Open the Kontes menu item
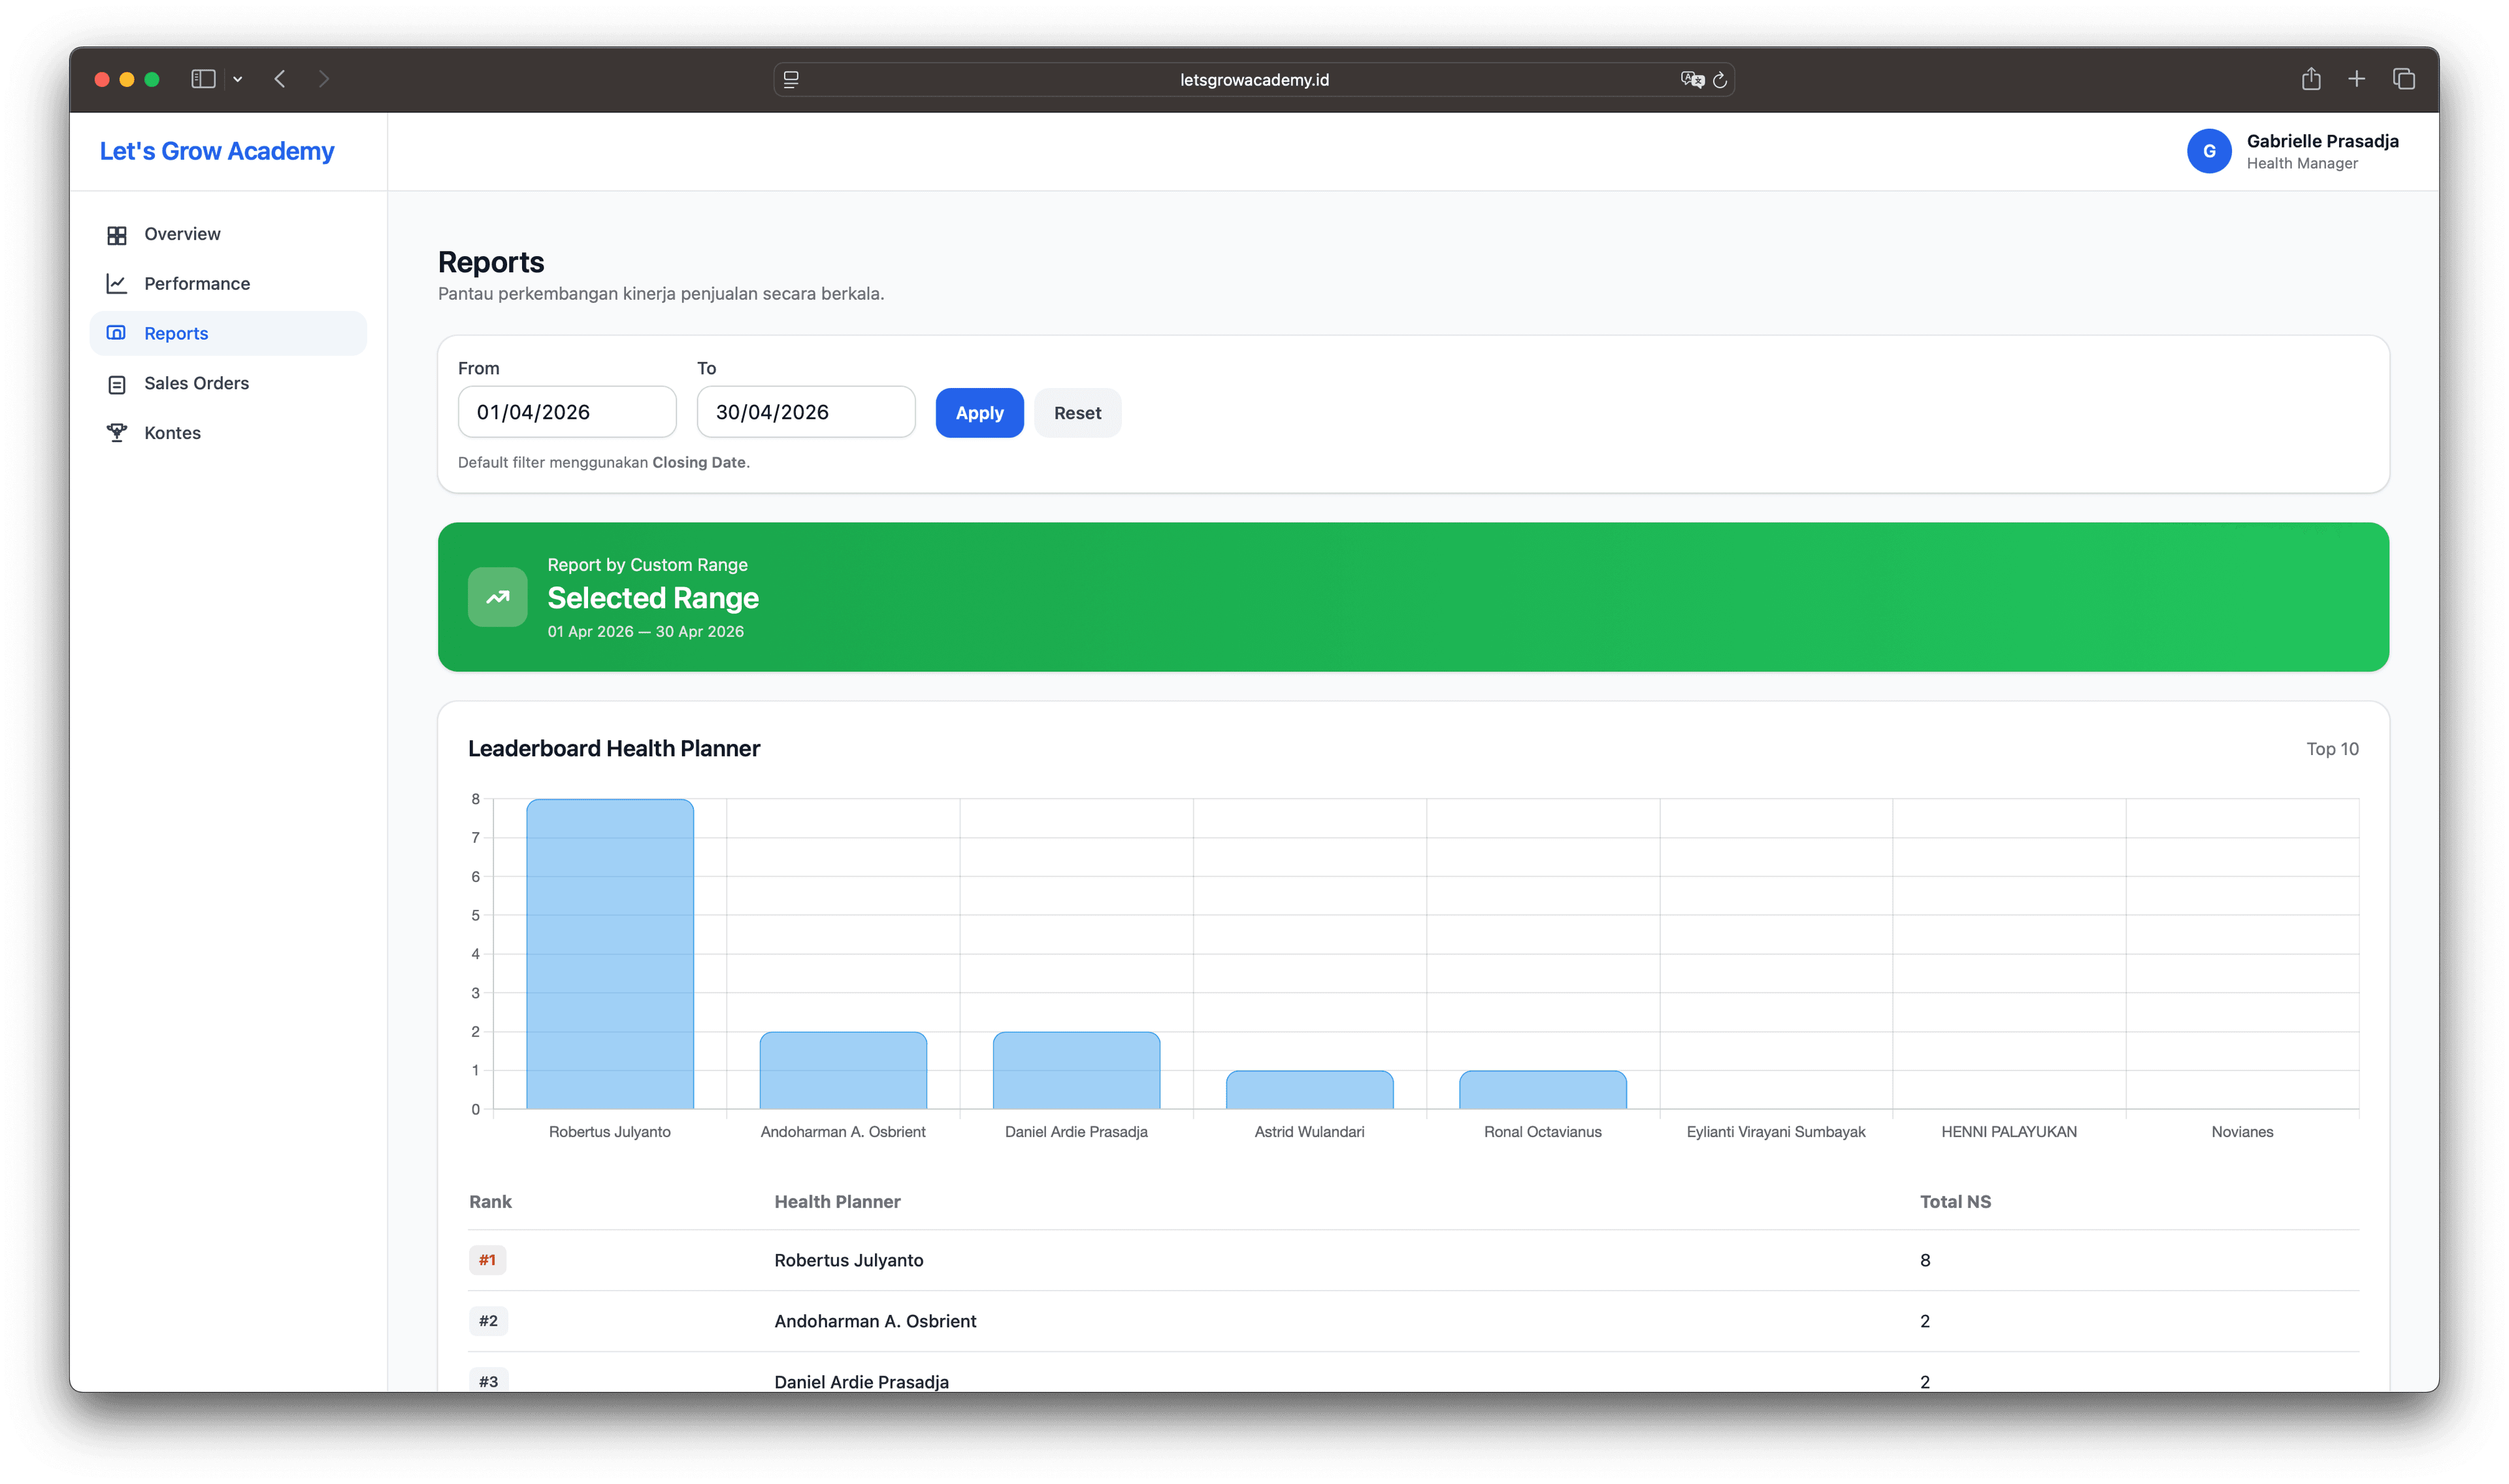 click(228, 433)
